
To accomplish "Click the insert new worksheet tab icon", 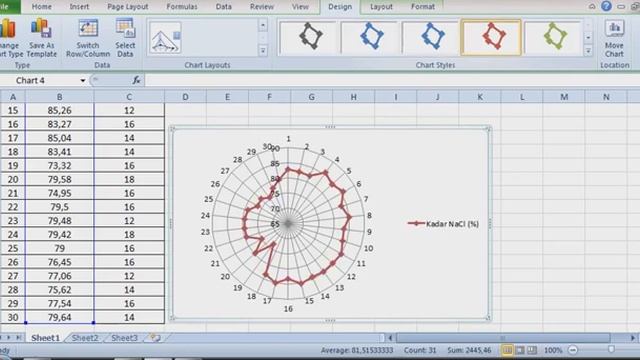I will tap(156, 338).
